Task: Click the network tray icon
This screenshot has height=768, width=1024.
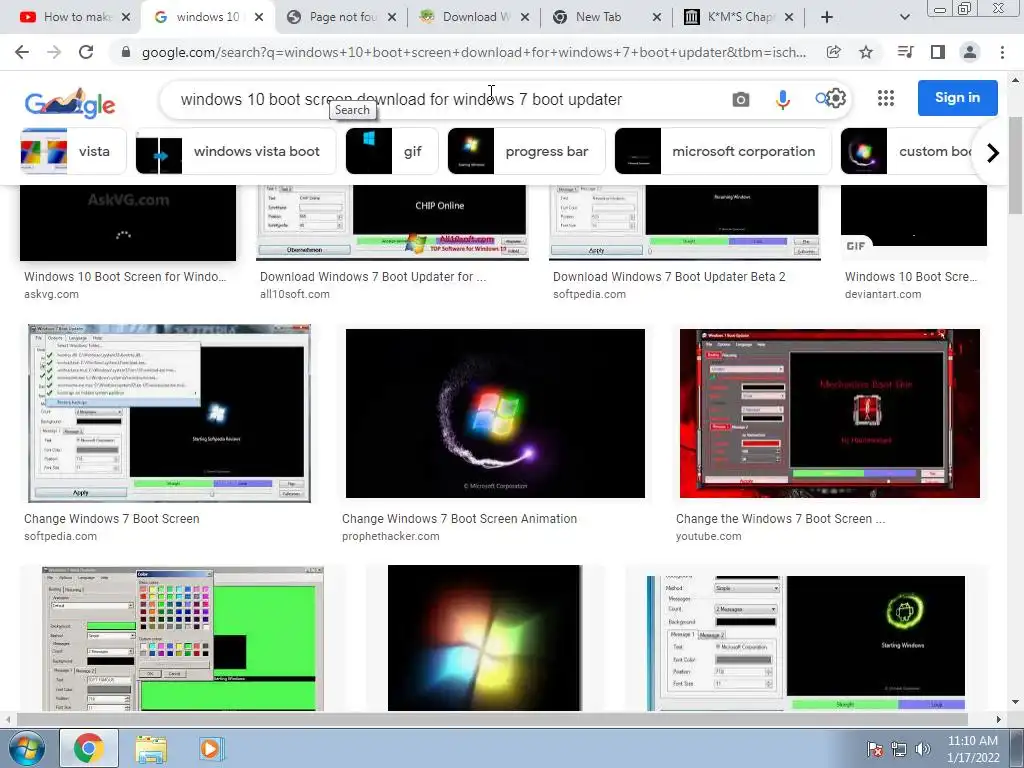Action: (x=899, y=749)
